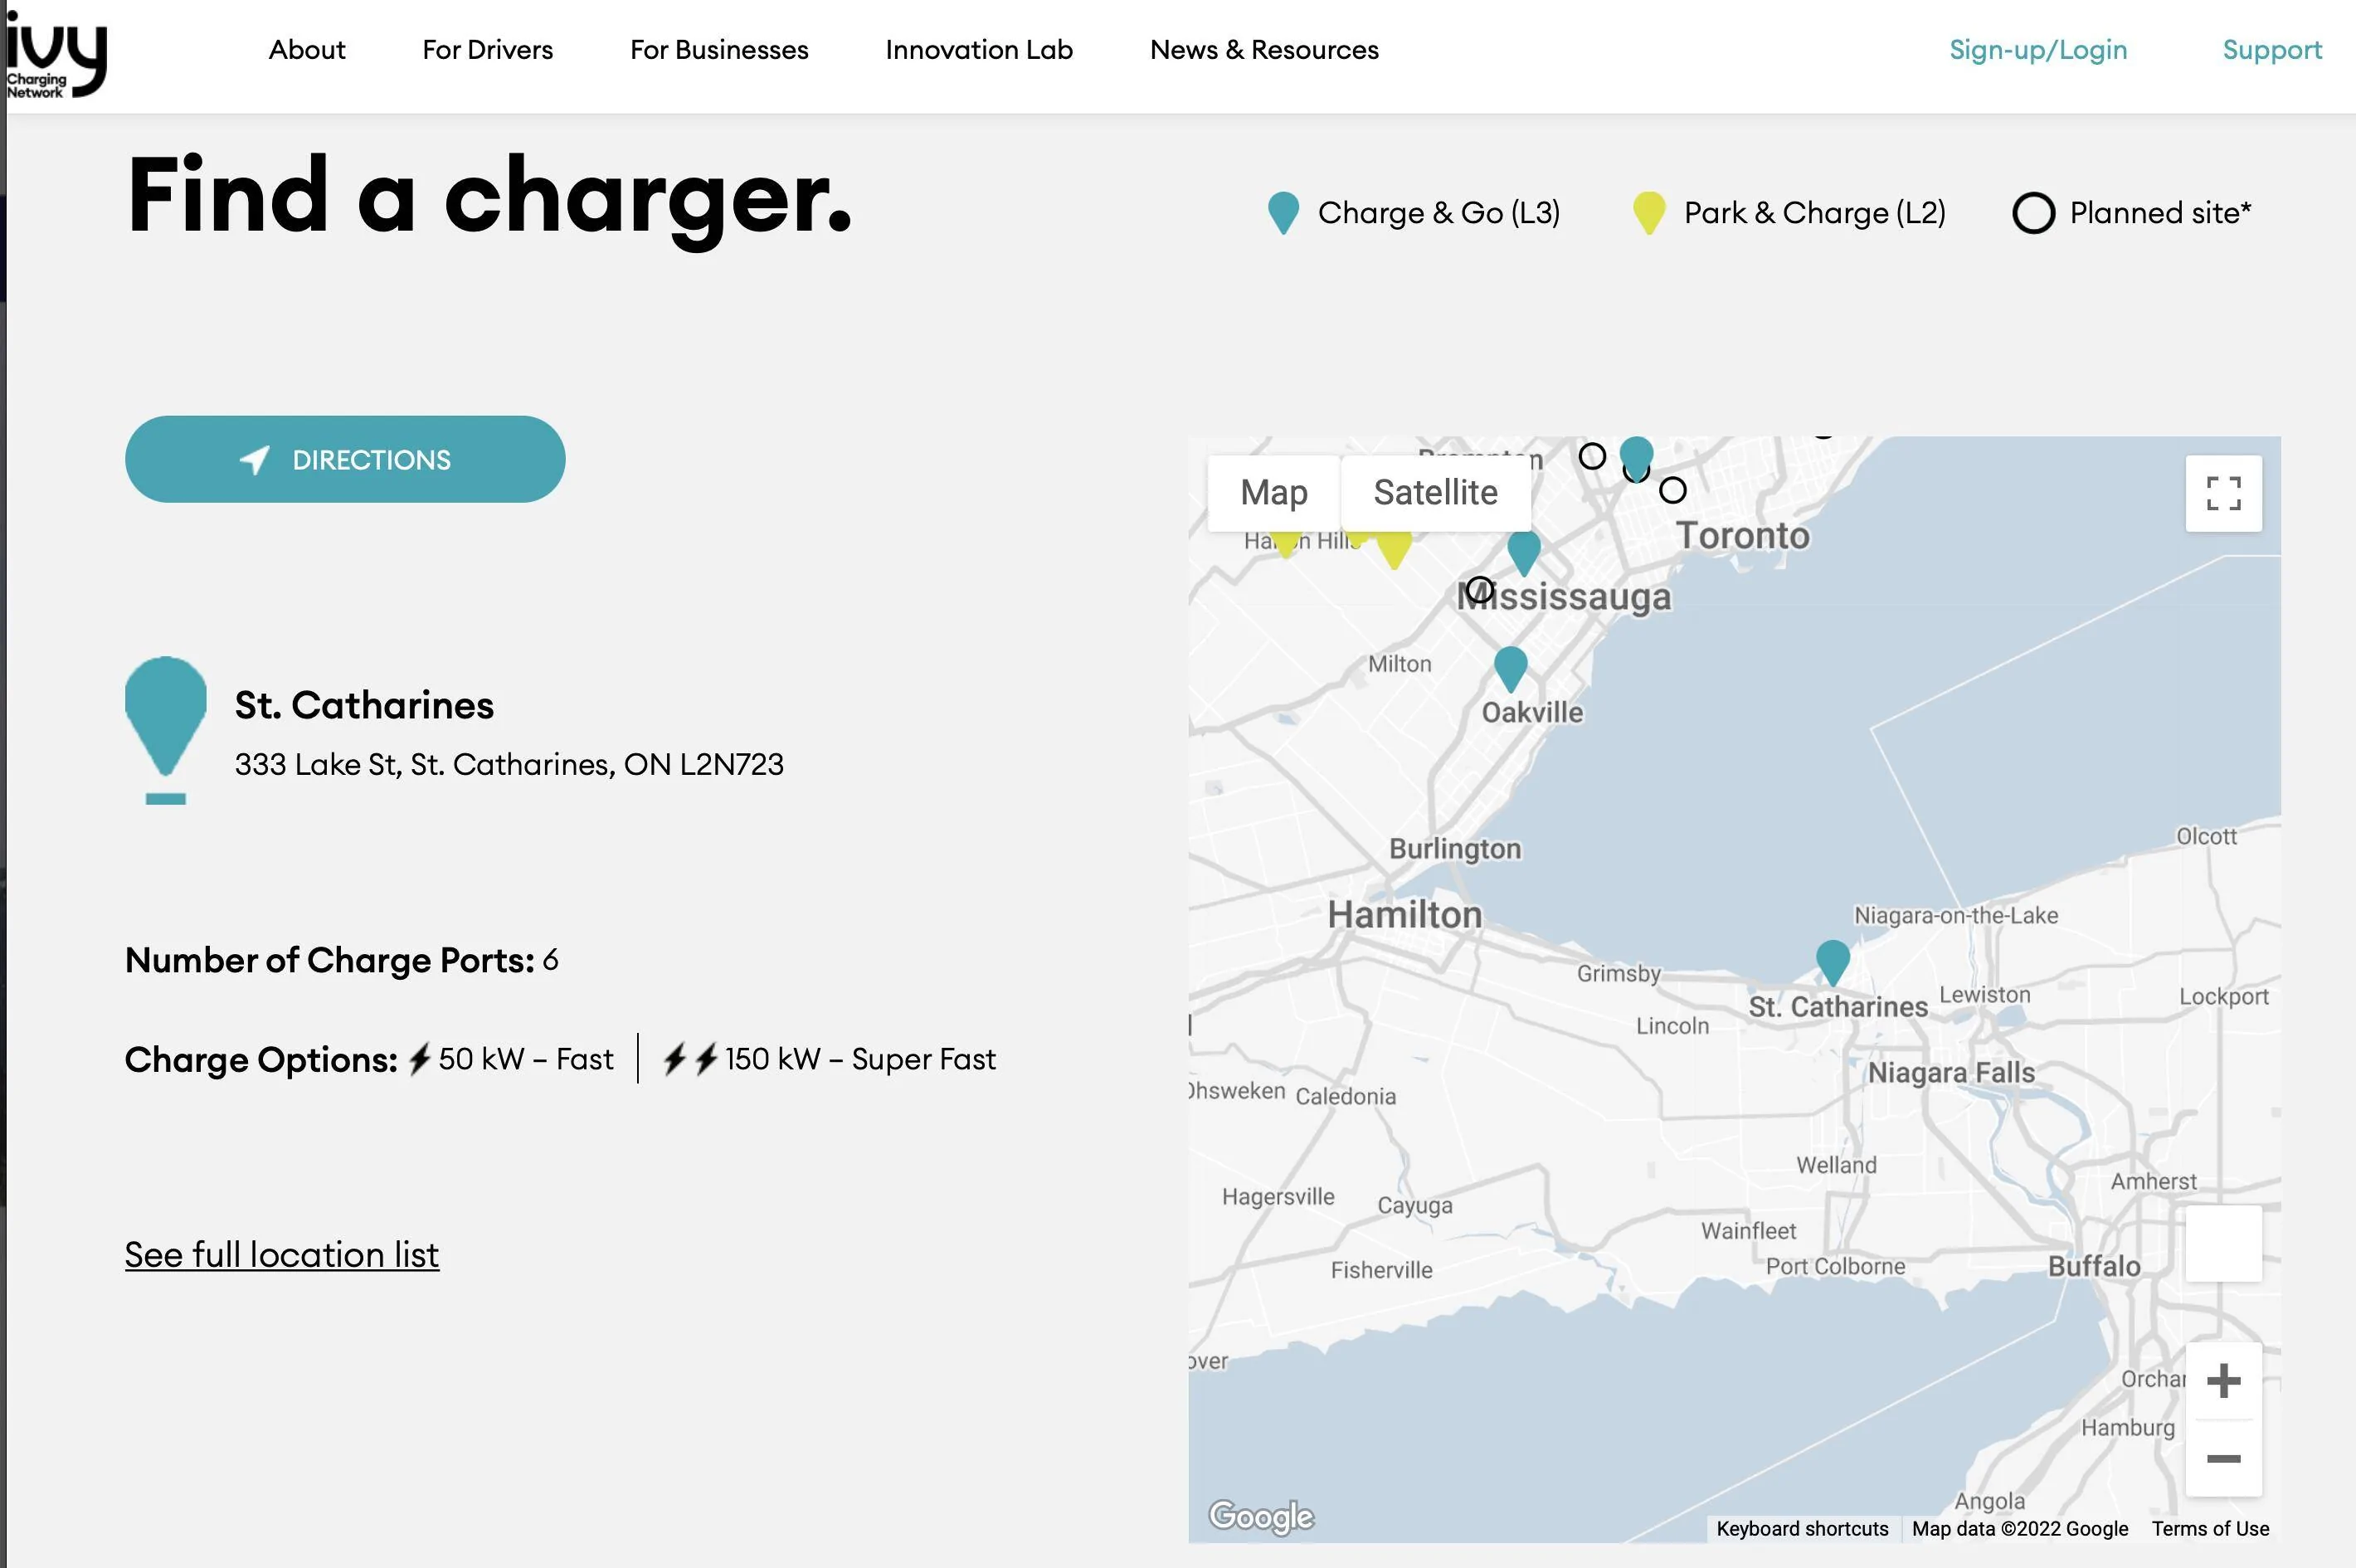This screenshot has height=1568, width=2356.
Task: Open Keyboard shortcuts for the map
Action: point(1802,1528)
